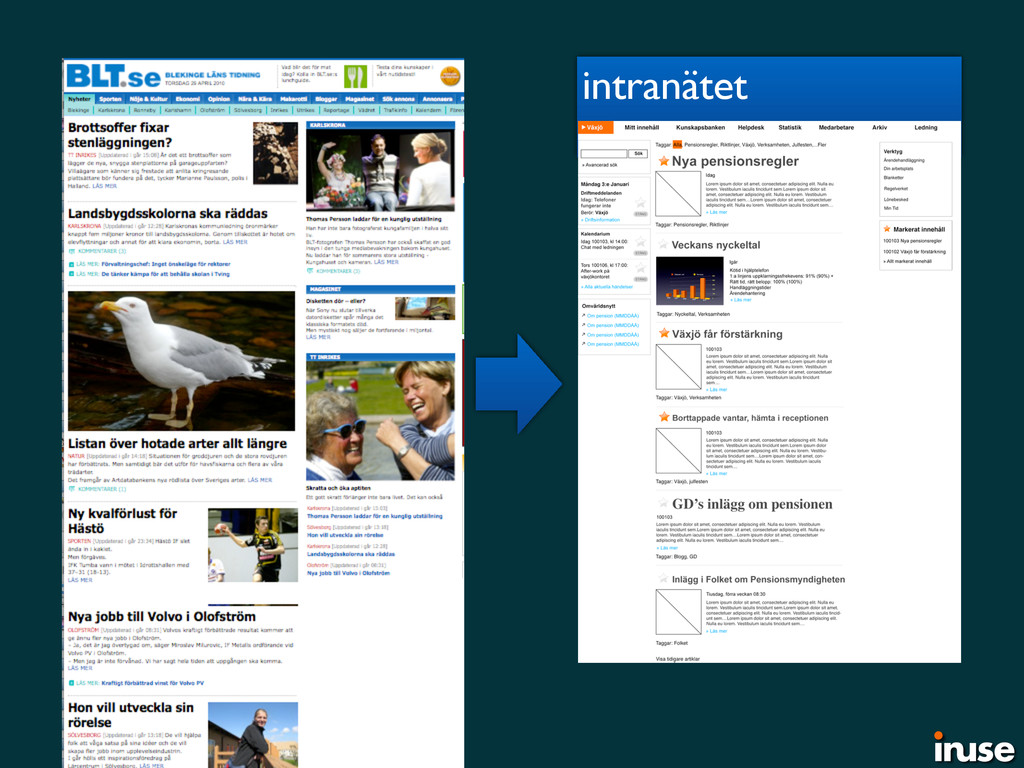Screen dimensions: 1024x768
Task: Click the arrow icon of first Omvärldsnytt link
Action: 583,316
